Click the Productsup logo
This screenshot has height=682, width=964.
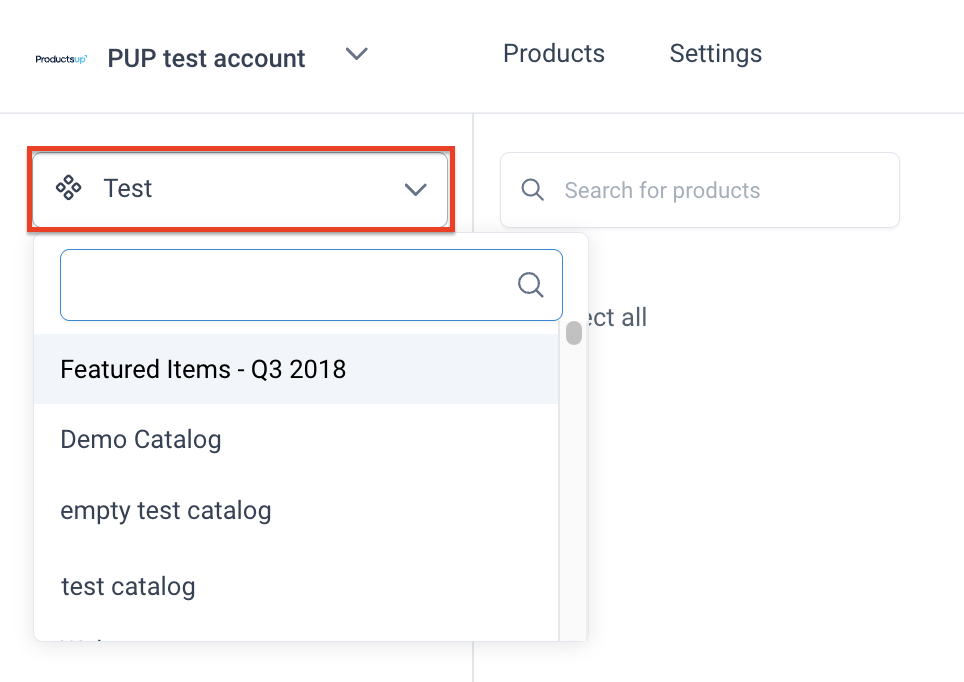tap(58, 58)
